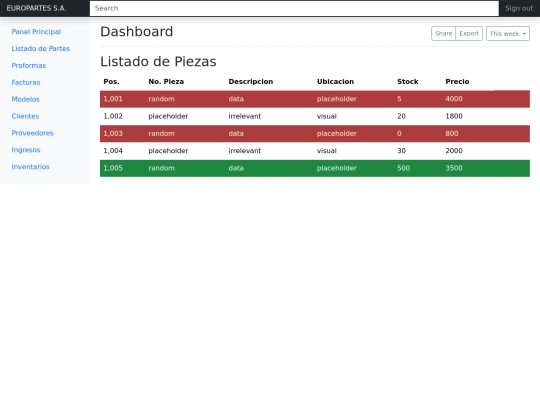The image size is (540, 405).
Task: Open Modelos in the sidebar
Action: (25, 99)
